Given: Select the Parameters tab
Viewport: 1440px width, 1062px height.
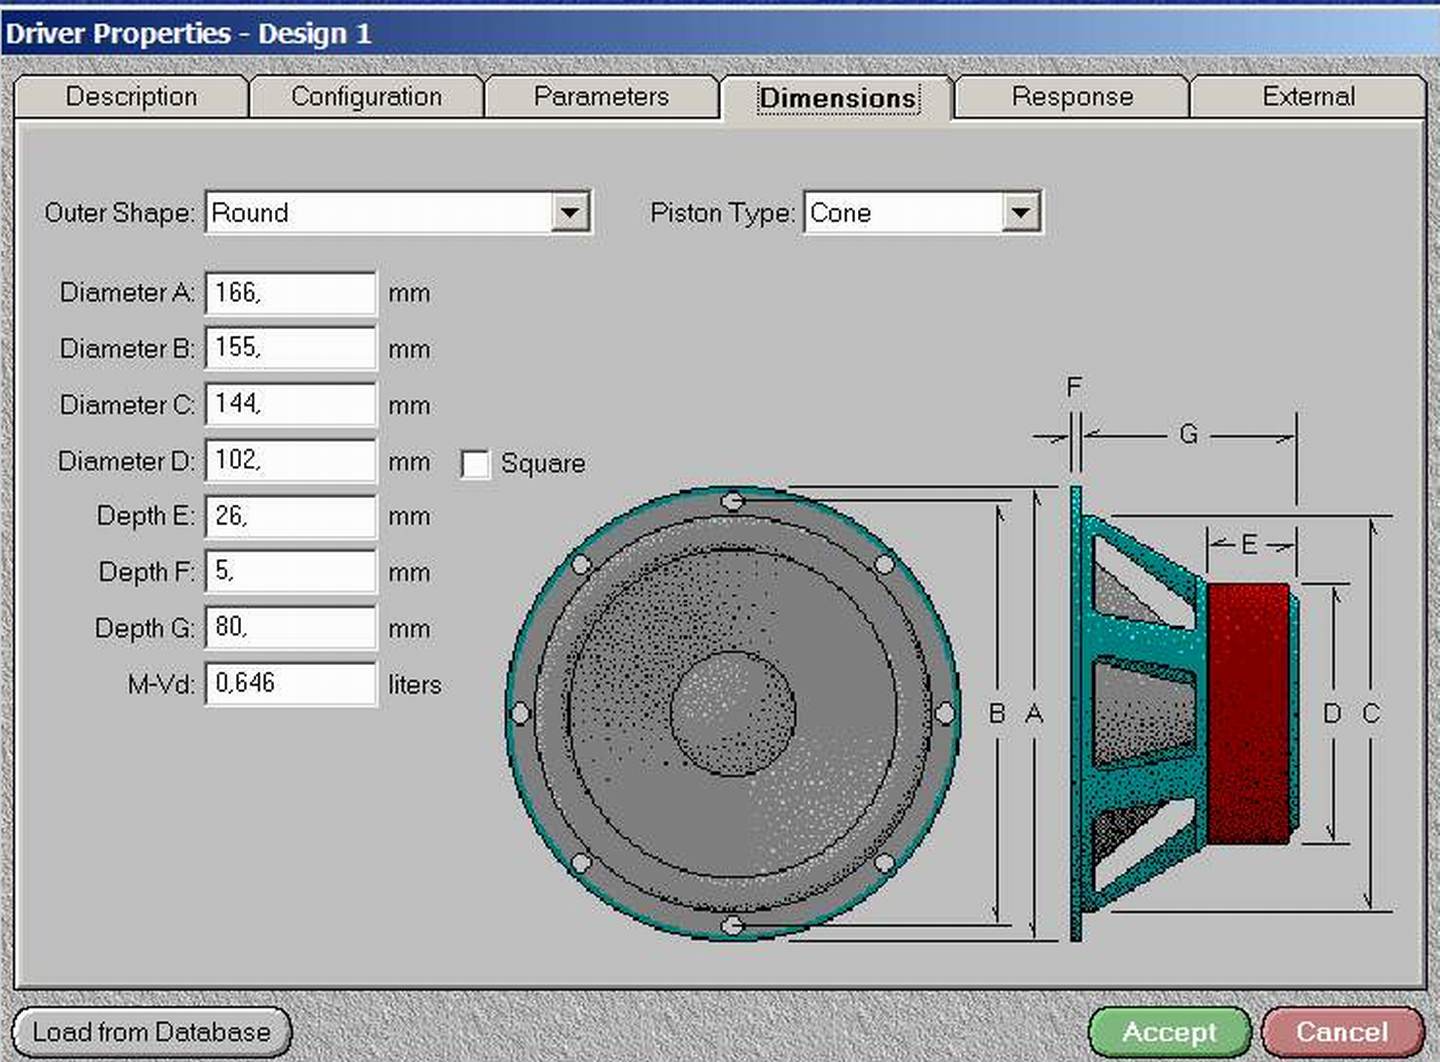Looking at the screenshot, I should click(601, 97).
